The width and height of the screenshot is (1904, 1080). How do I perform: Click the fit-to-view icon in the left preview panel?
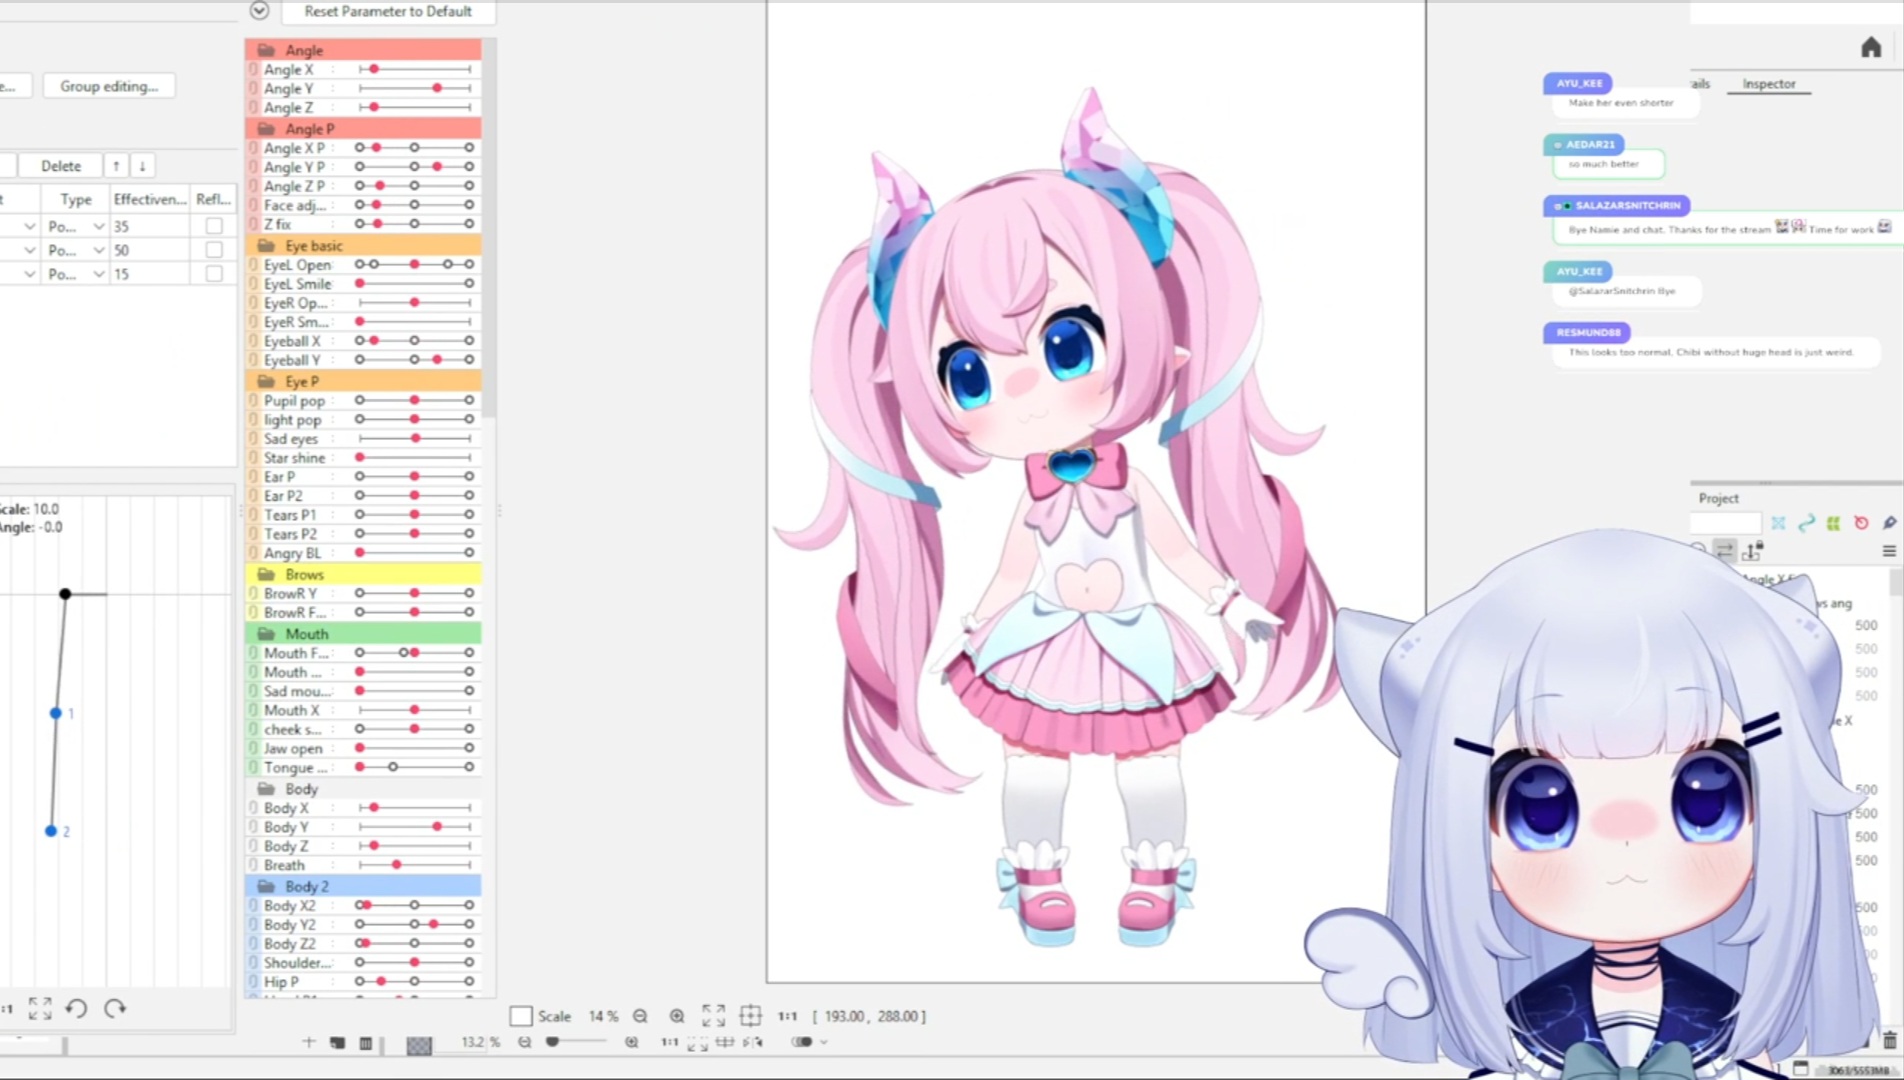[x=40, y=1008]
